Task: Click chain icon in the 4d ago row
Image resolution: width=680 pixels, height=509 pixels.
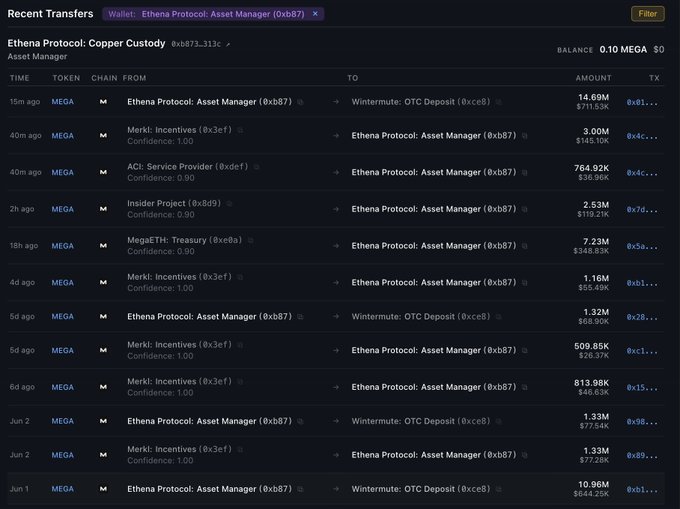Action: pyautogui.click(x=103, y=282)
